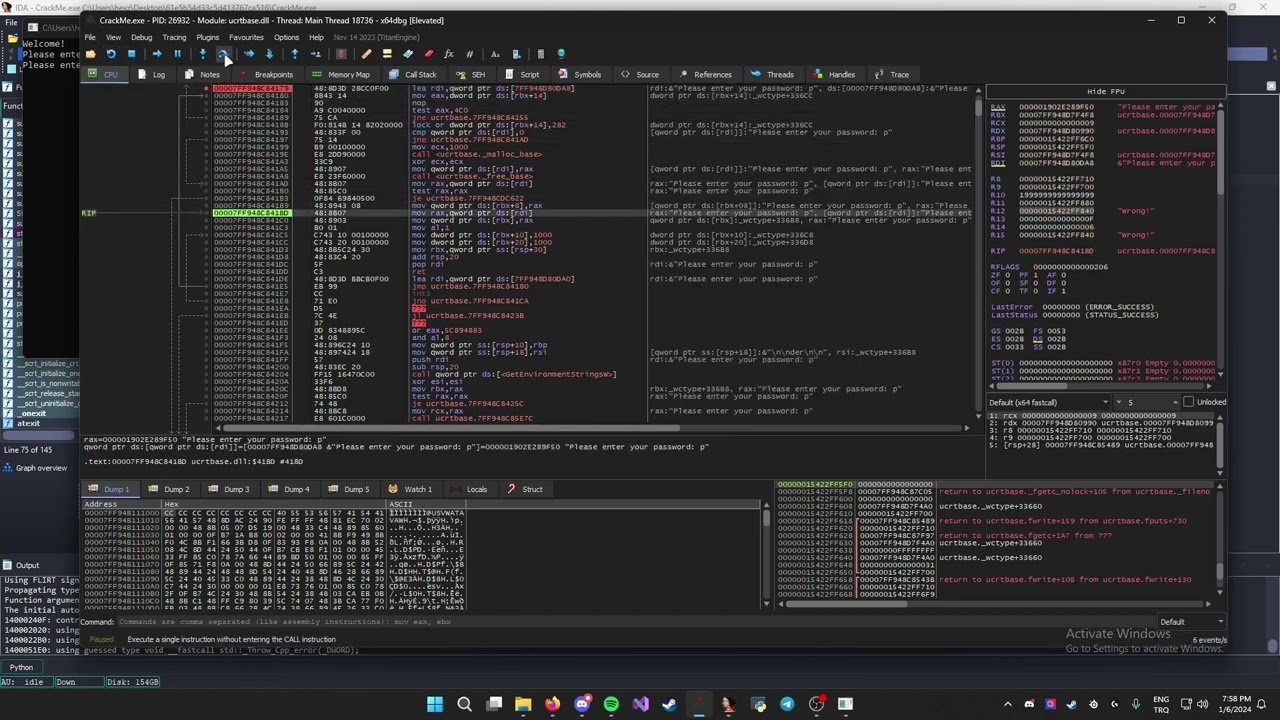Open the Favourites menu
Screen dimensions: 1280x720
pyautogui.click(x=246, y=37)
